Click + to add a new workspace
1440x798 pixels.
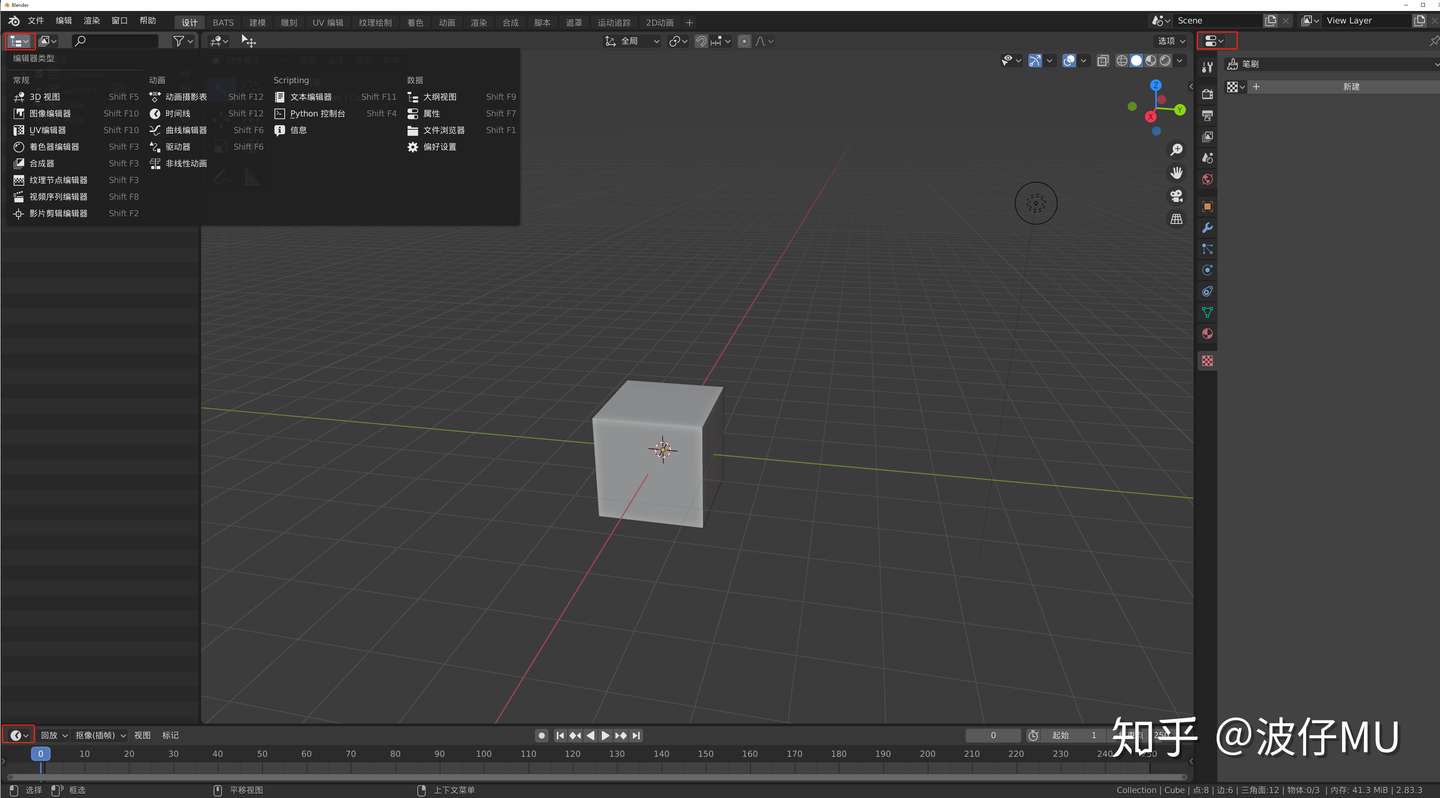[689, 22]
